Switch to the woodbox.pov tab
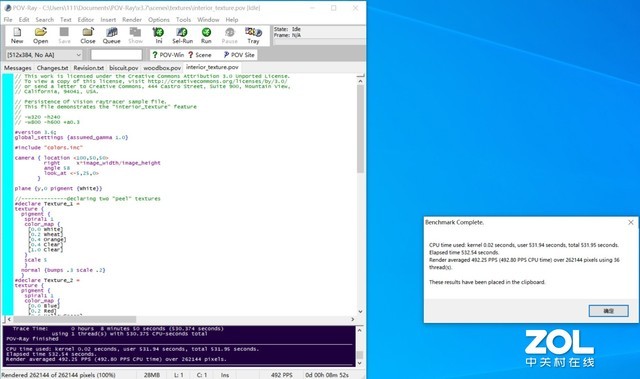This screenshot has width=640, height=379. coord(162,68)
